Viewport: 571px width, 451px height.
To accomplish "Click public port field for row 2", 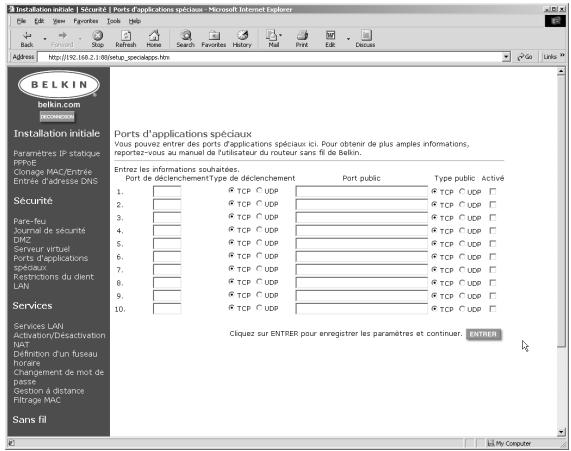I will pyautogui.click(x=362, y=205).
